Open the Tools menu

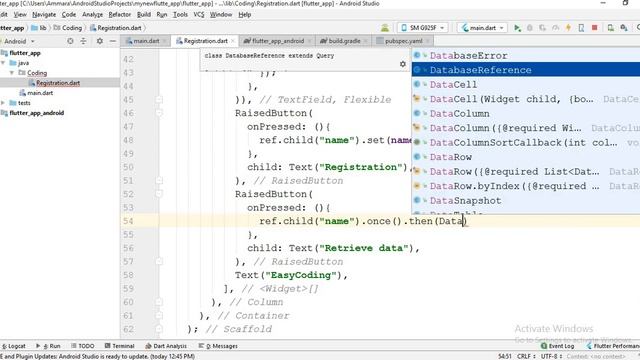click(180, 15)
